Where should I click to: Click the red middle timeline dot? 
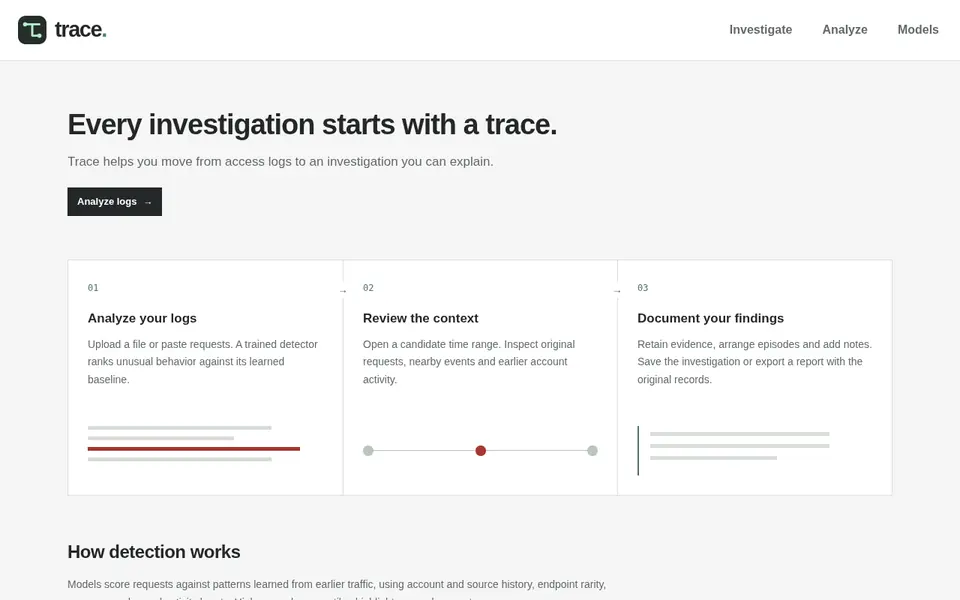tap(481, 451)
